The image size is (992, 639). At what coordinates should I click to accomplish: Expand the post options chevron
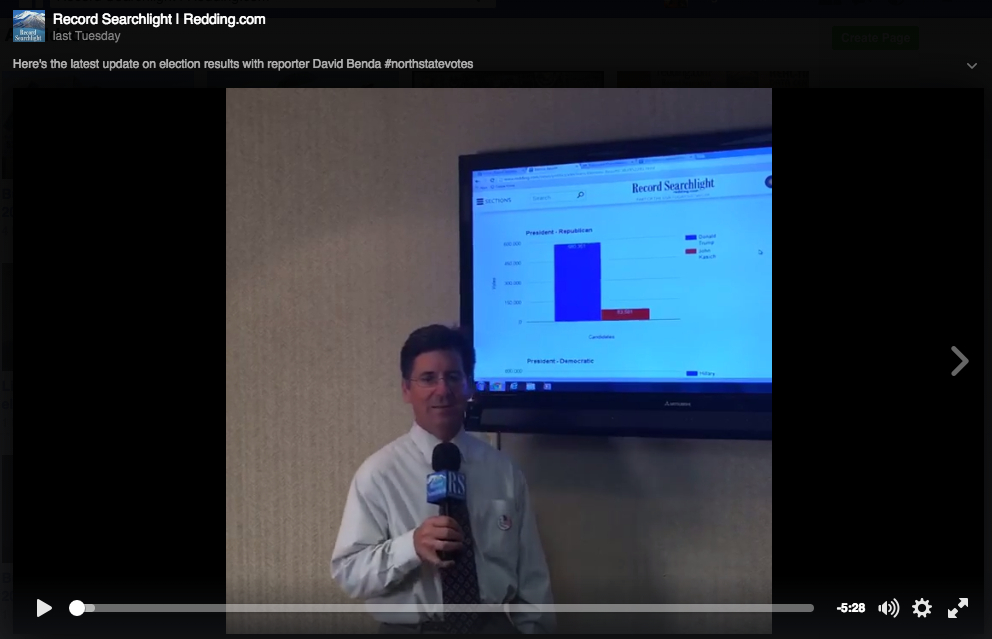click(x=971, y=65)
